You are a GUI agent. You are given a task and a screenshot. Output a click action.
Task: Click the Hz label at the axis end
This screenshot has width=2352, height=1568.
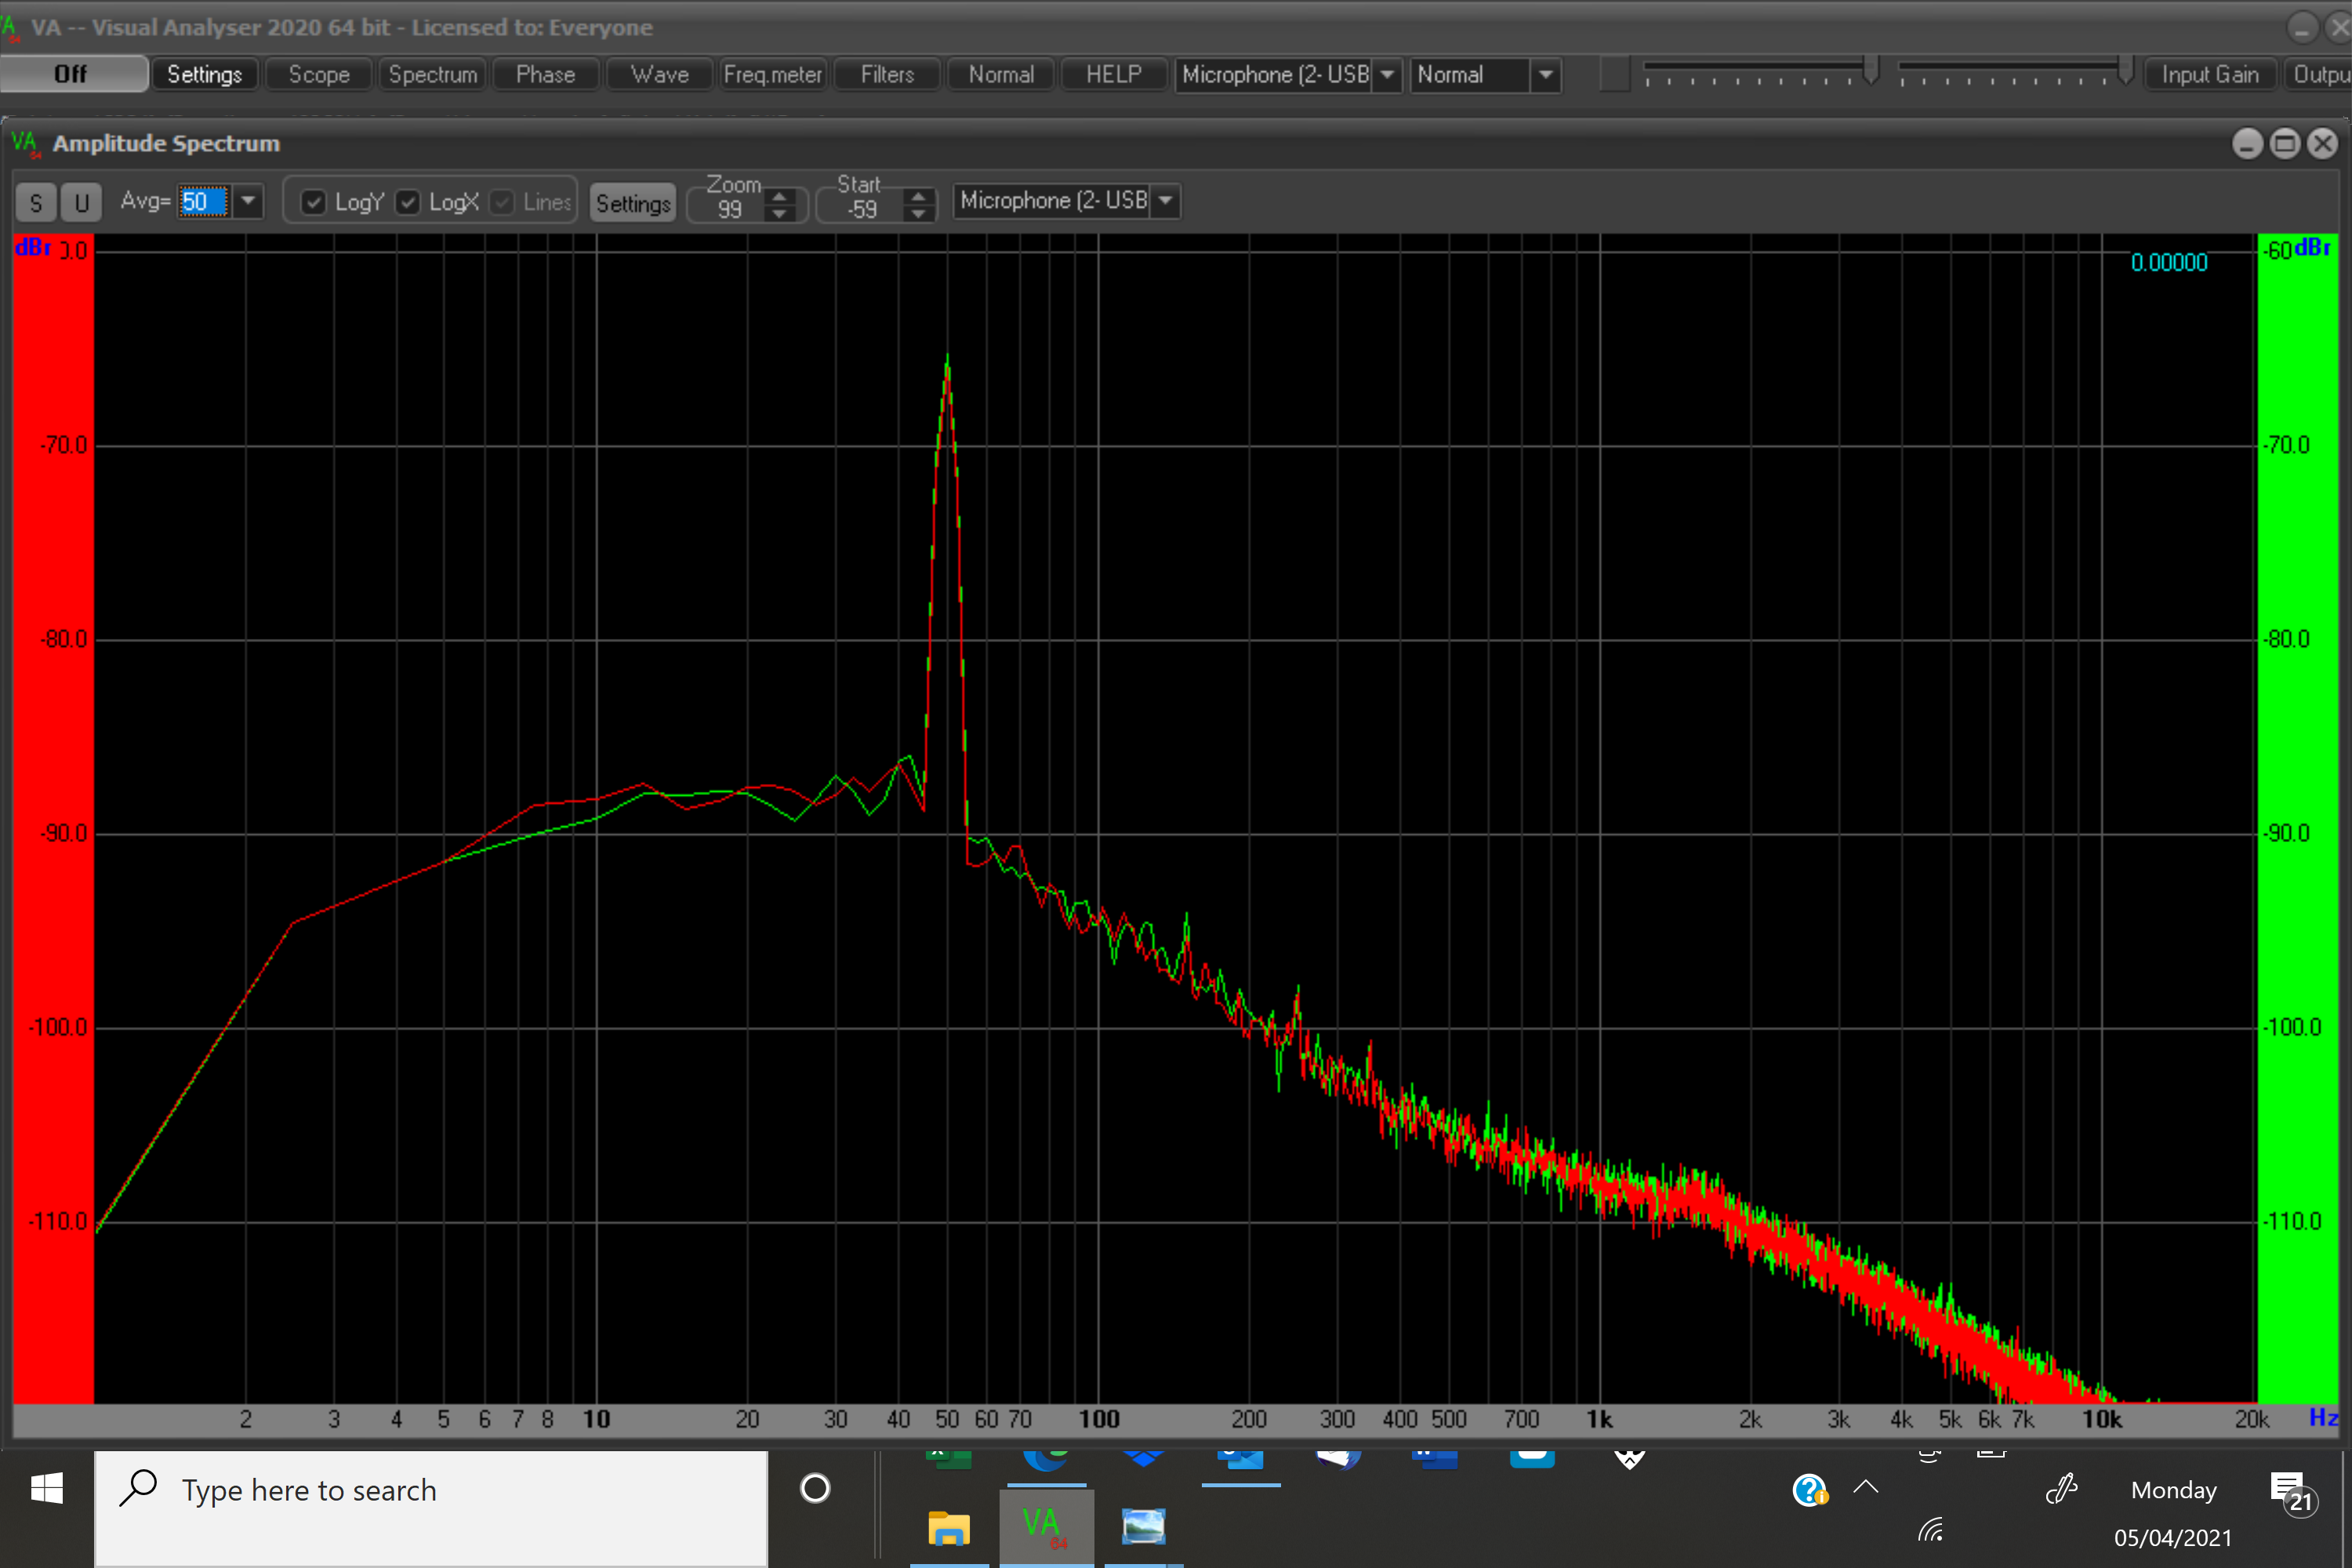point(2322,1418)
